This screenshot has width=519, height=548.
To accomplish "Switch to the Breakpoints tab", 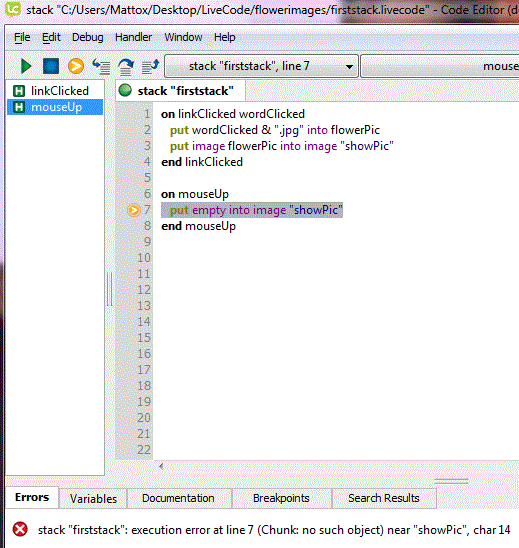I will tap(281, 498).
